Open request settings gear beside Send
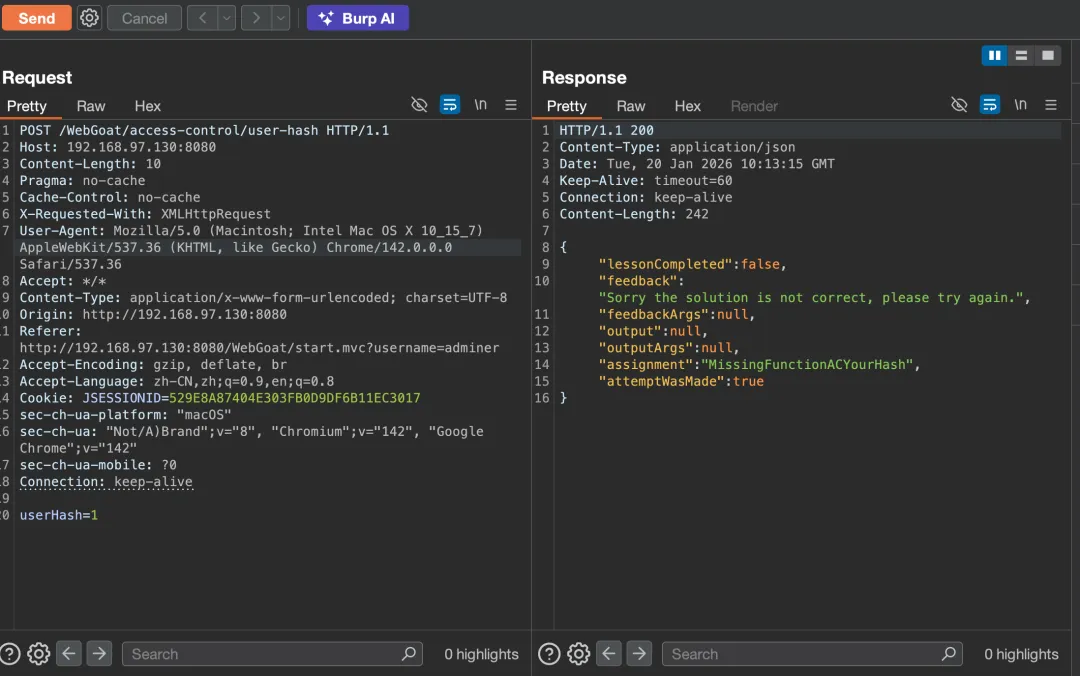 click(90, 18)
